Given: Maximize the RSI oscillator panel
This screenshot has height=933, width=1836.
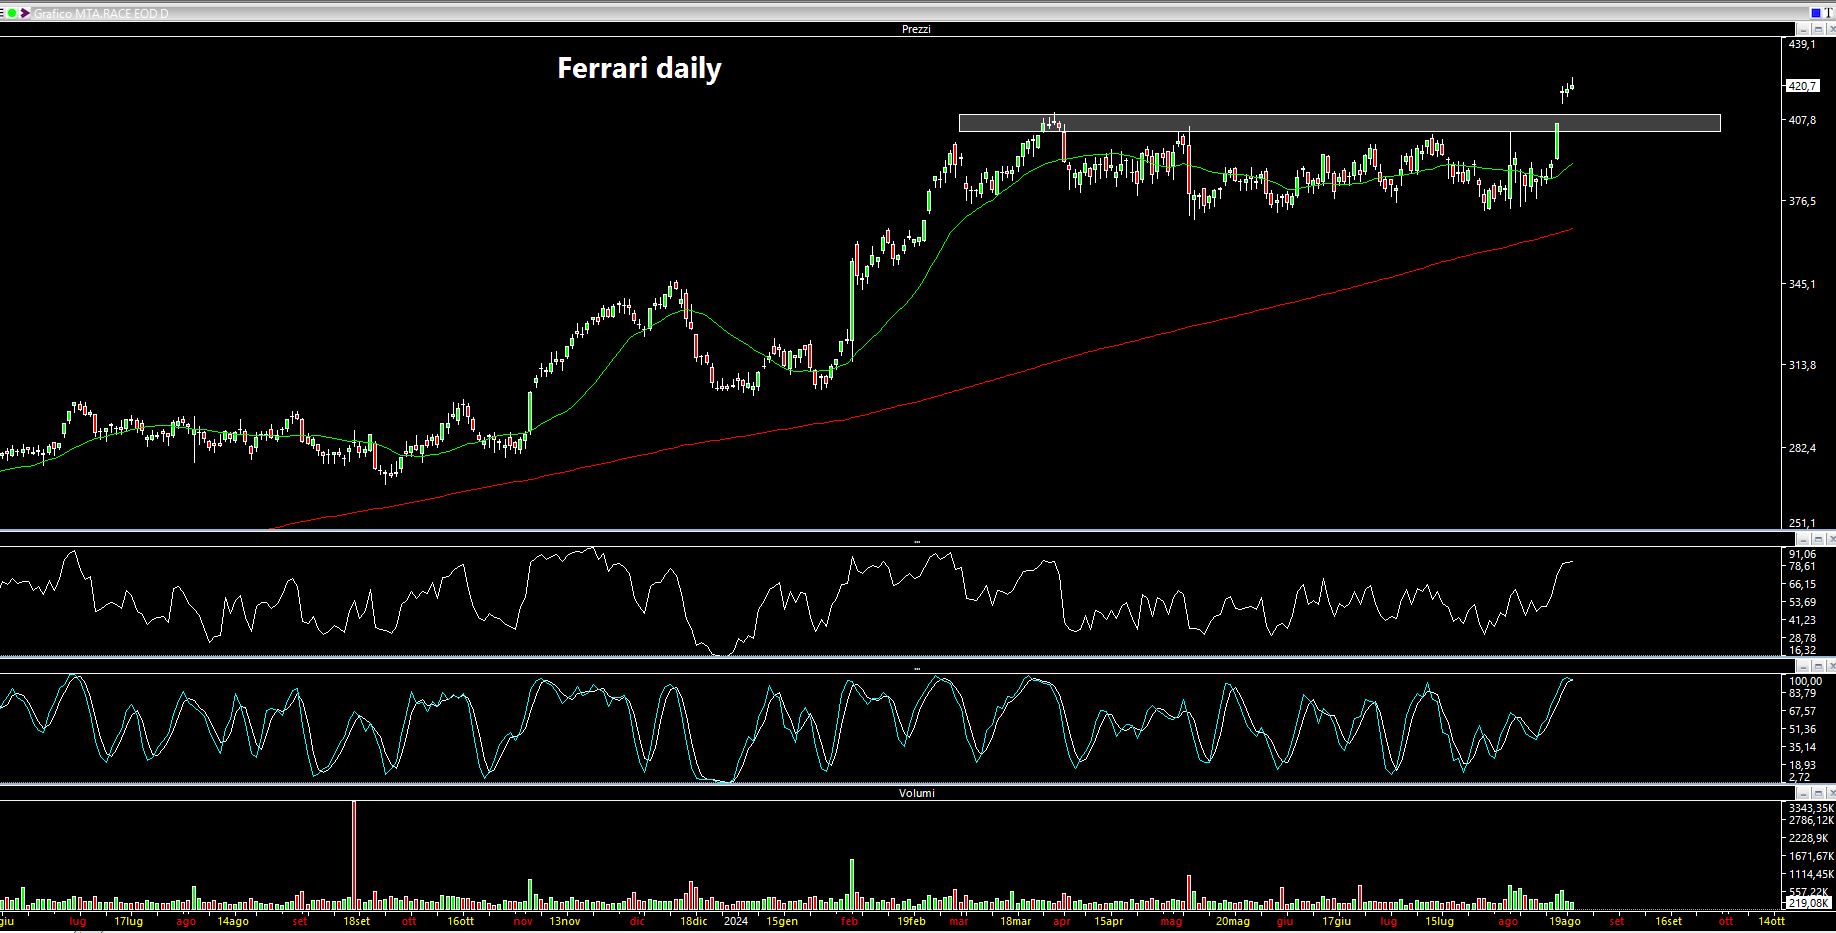Looking at the screenshot, I should pos(1818,540).
